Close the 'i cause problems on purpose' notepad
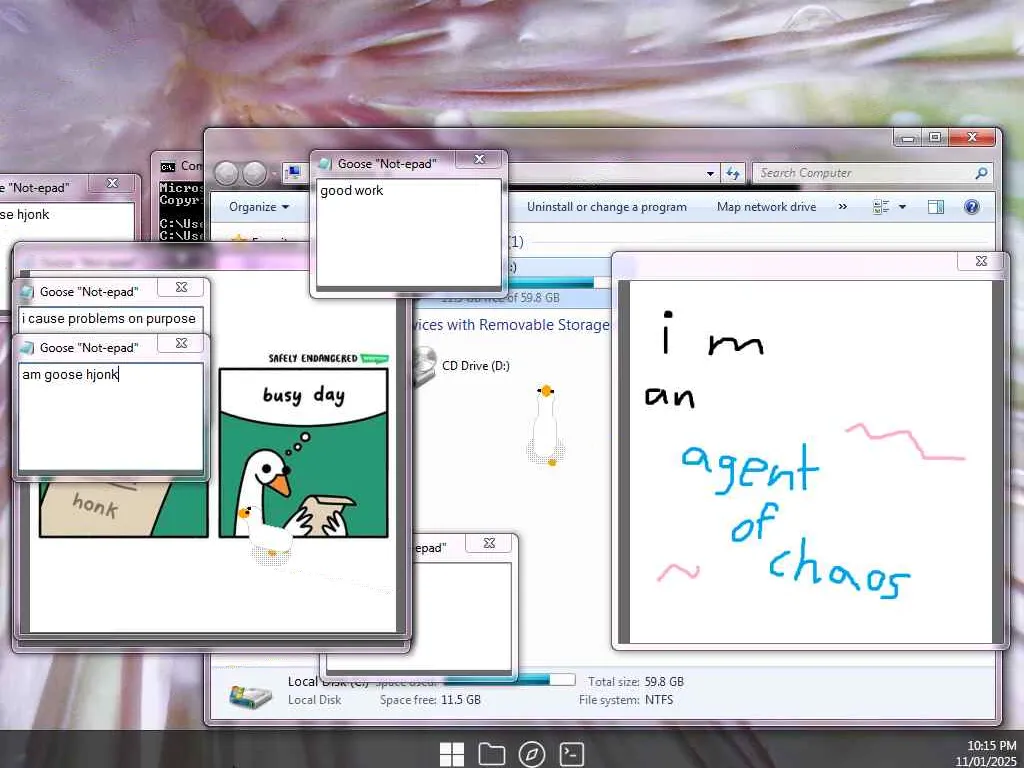Image resolution: width=1024 pixels, height=768 pixels. pyautogui.click(x=182, y=287)
